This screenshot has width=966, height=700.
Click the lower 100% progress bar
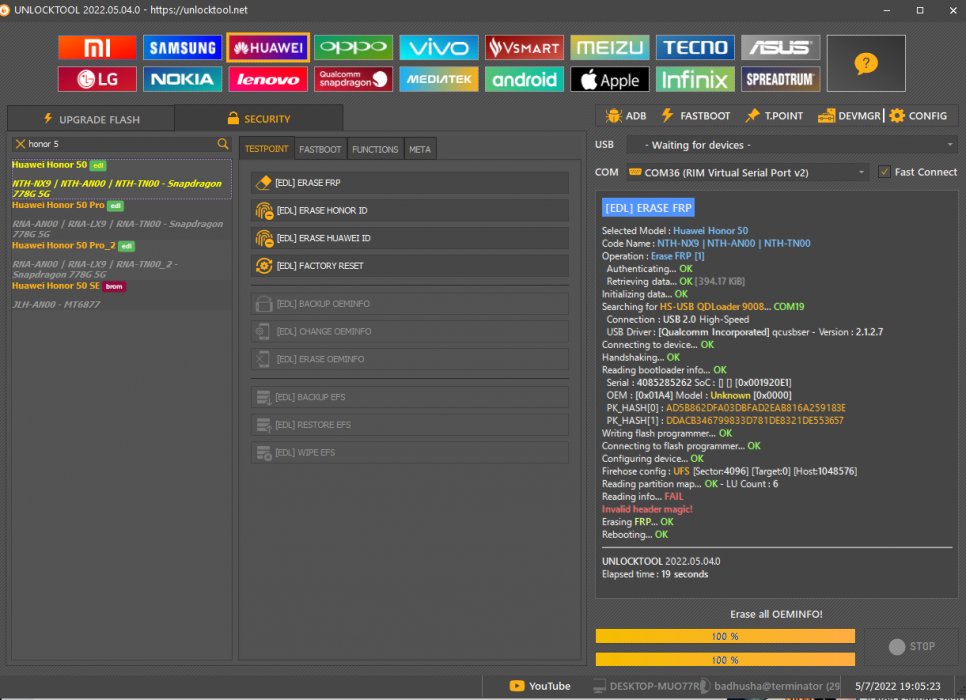(725, 660)
